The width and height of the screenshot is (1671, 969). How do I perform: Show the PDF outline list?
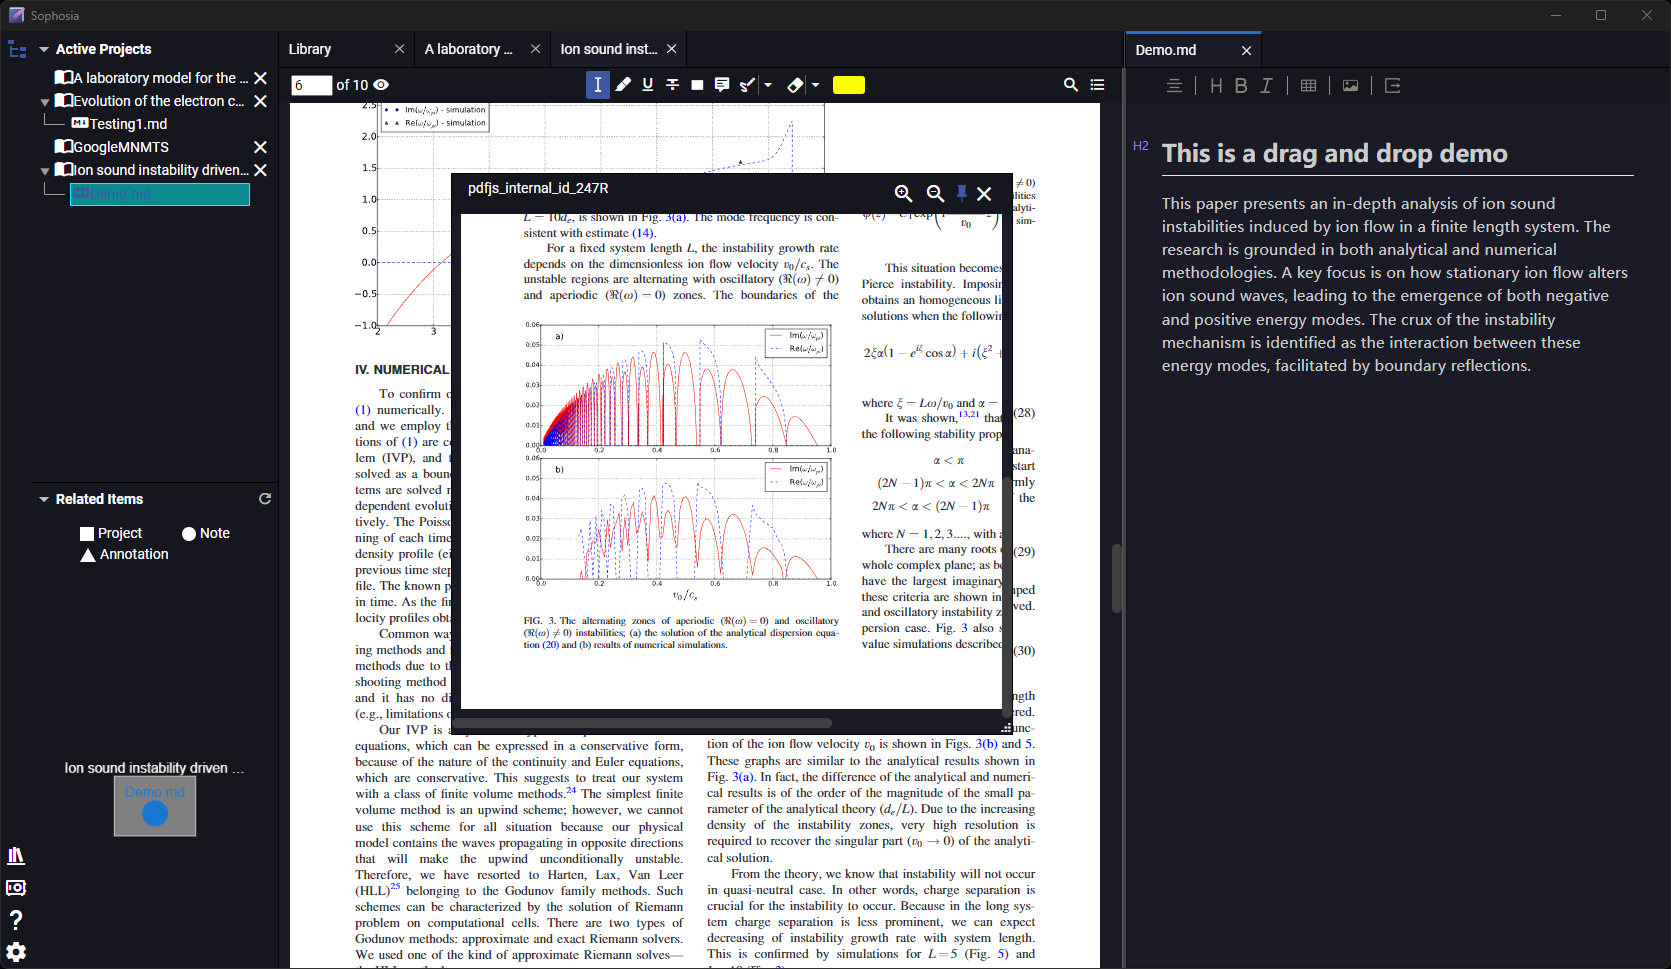tap(1098, 85)
